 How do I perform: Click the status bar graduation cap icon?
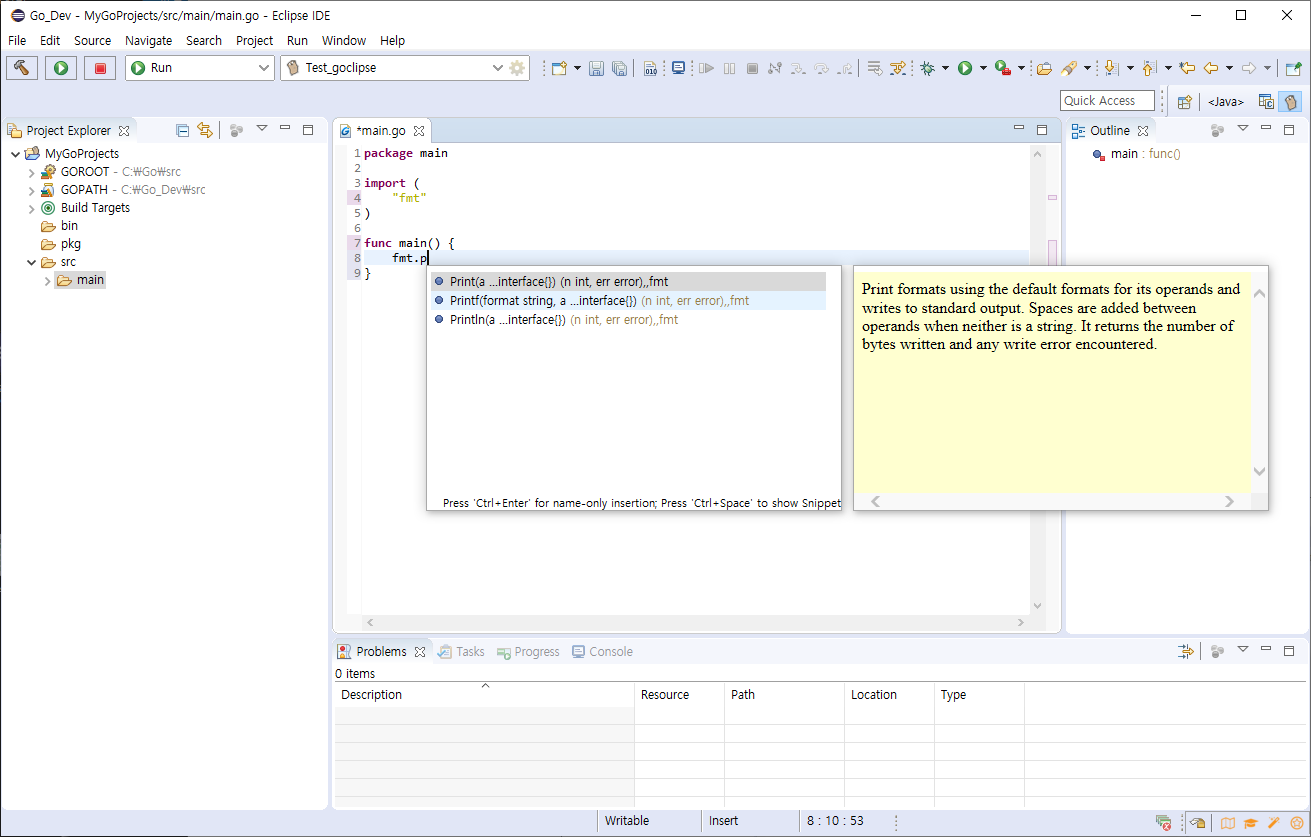[1250, 822]
